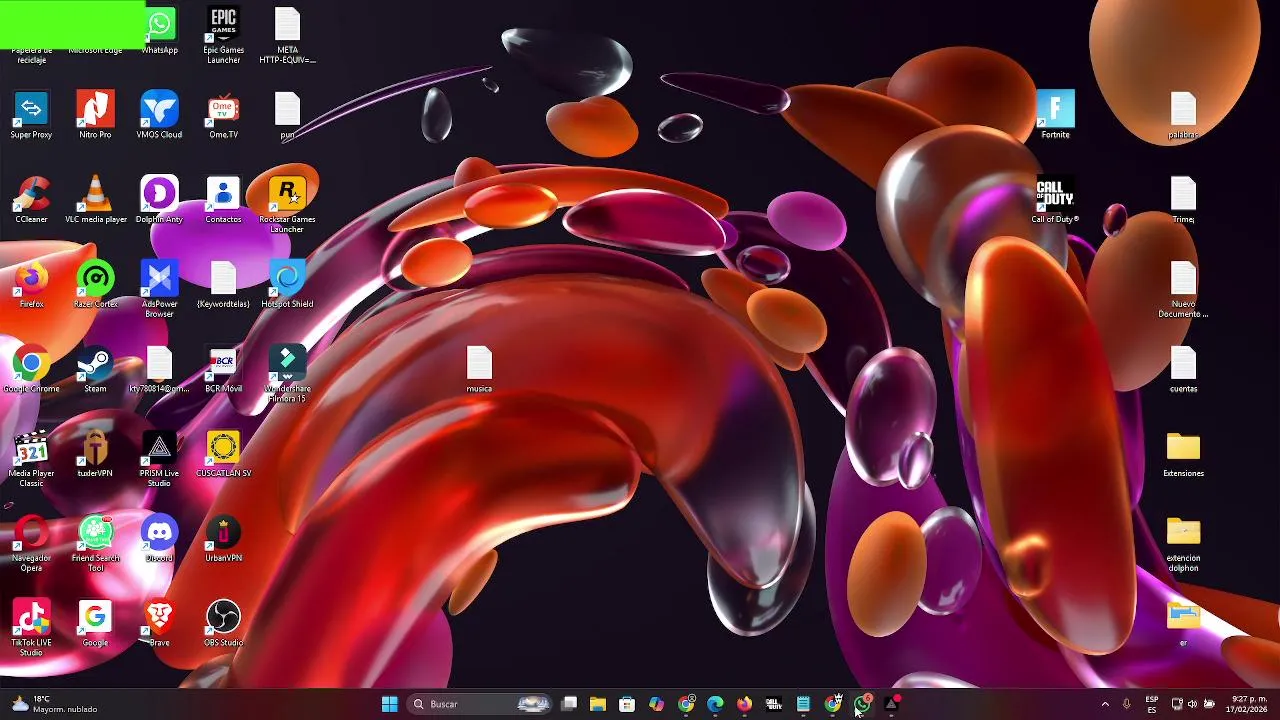1280x720 pixels.
Task: Select the Steam desktop icon
Action: tap(95, 370)
